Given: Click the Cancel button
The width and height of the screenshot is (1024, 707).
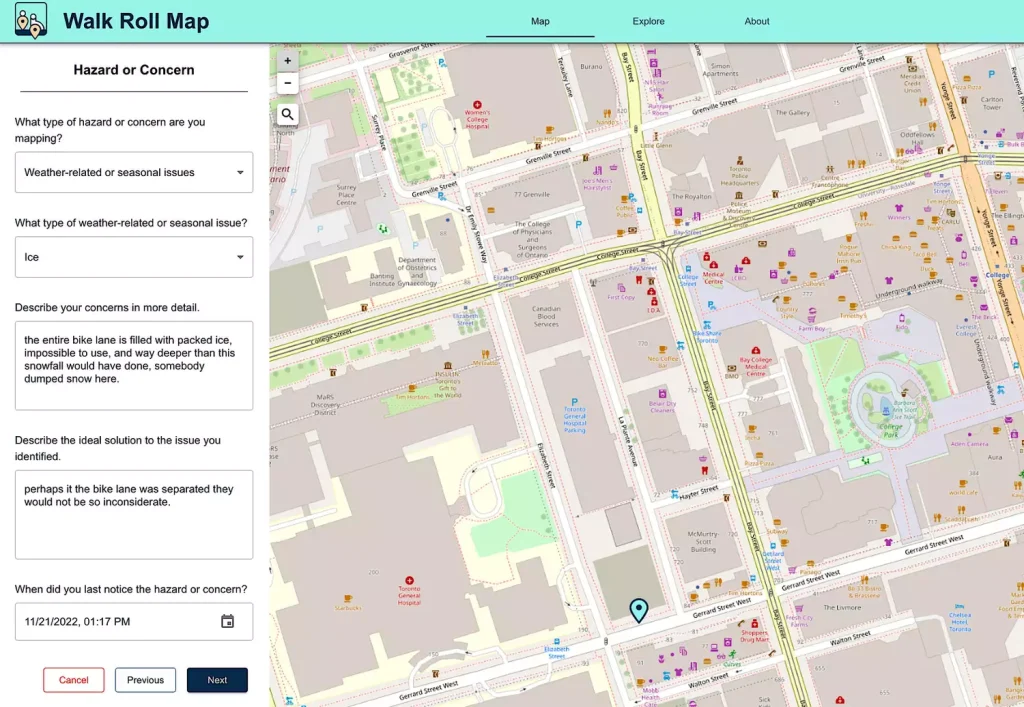Looking at the screenshot, I should pyautogui.click(x=74, y=680).
